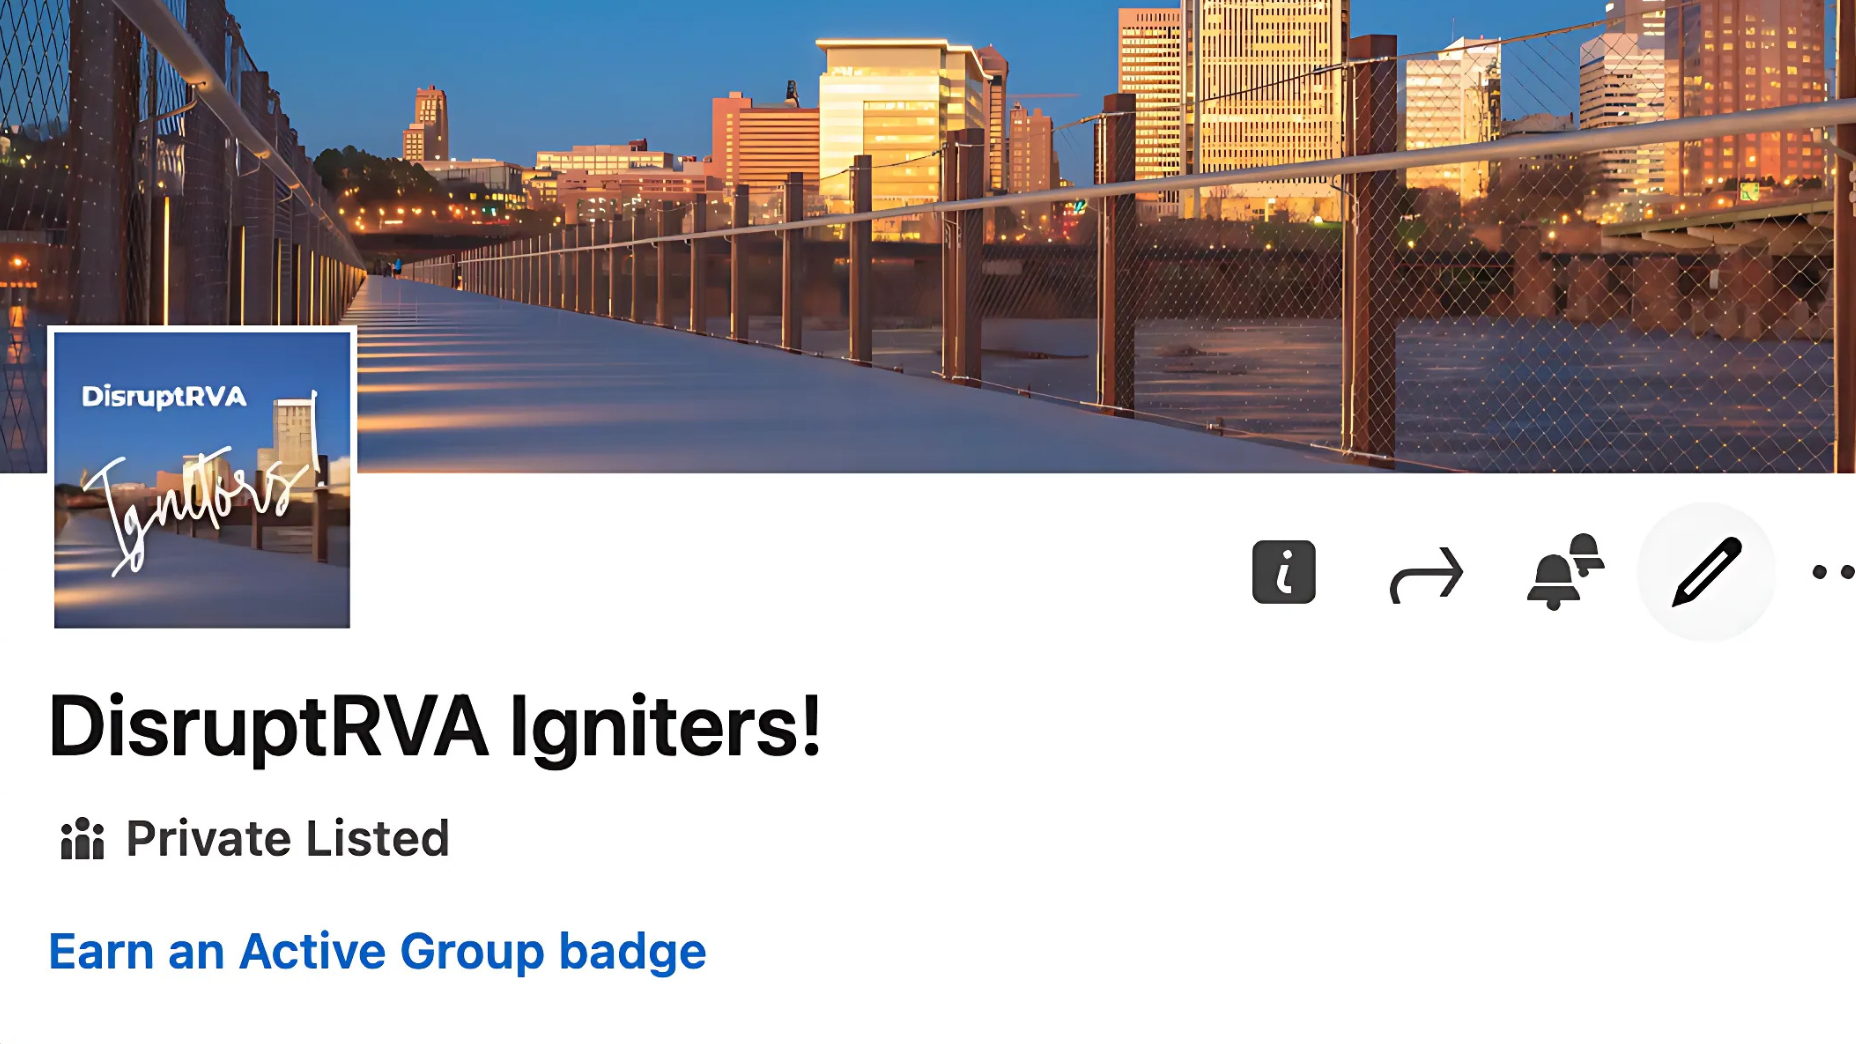The height and width of the screenshot is (1044, 1856).
Task: Click the Private Listed label text
Action: click(287, 838)
